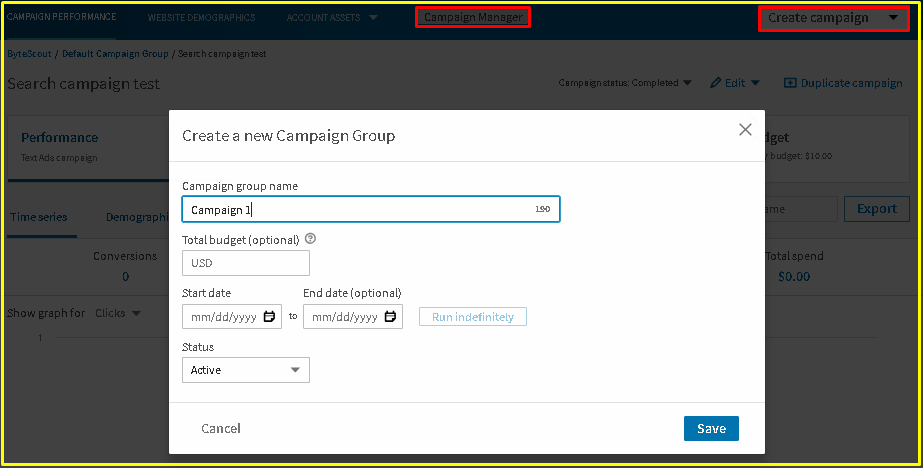Click the End date mm/dd/yyyy field

click(353, 317)
